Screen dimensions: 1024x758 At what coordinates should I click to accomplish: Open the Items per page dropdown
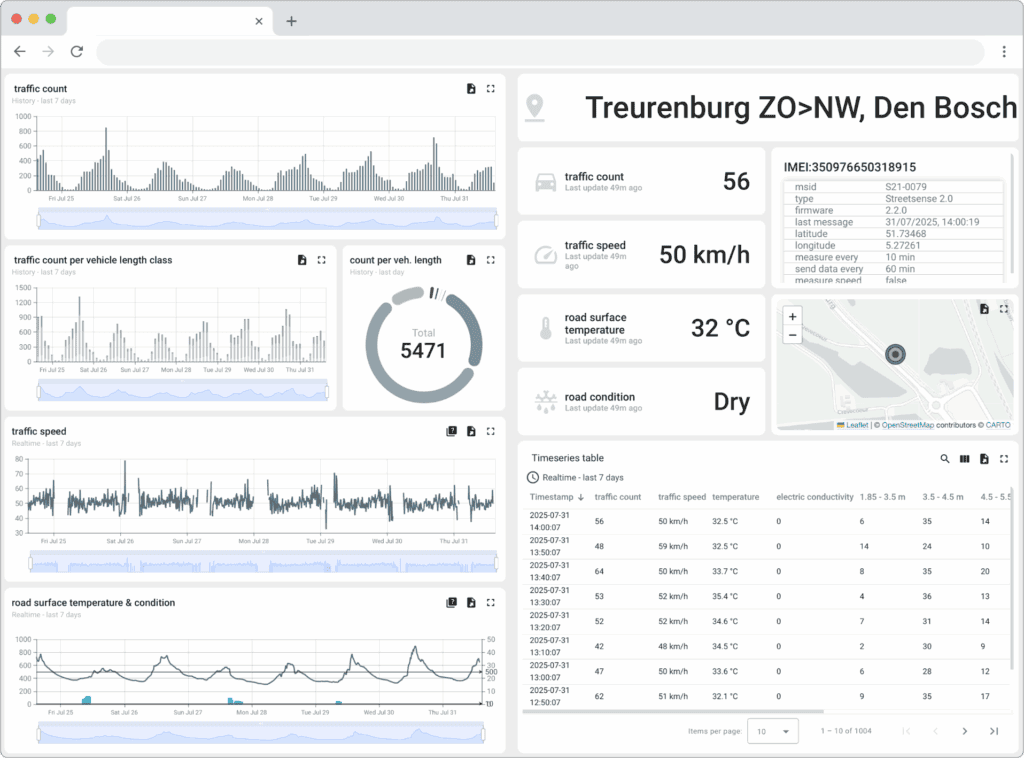click(772, 731)
